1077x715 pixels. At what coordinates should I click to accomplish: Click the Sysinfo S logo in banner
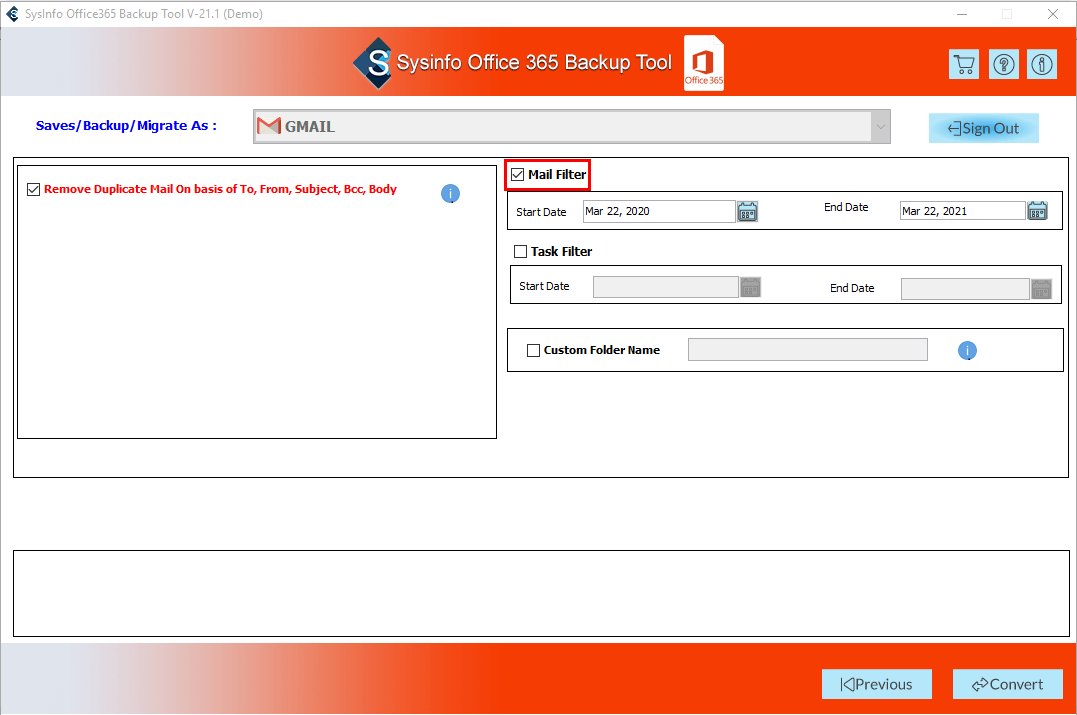pos(374,63)
